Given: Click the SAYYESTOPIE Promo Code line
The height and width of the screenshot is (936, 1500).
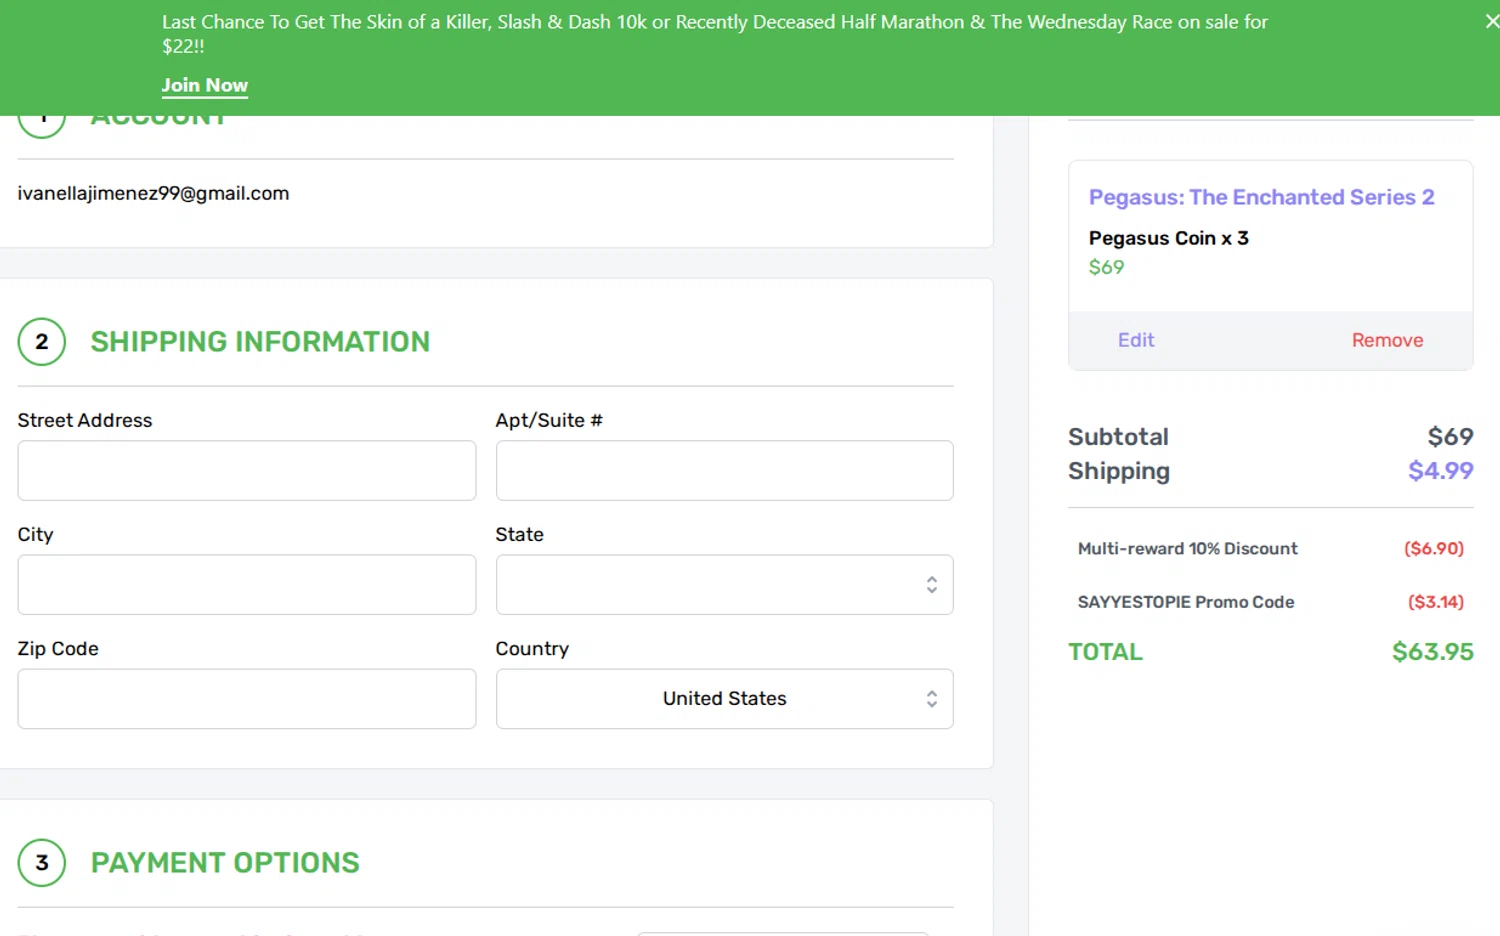Looking at the screenshot, I should [1186, 602].
